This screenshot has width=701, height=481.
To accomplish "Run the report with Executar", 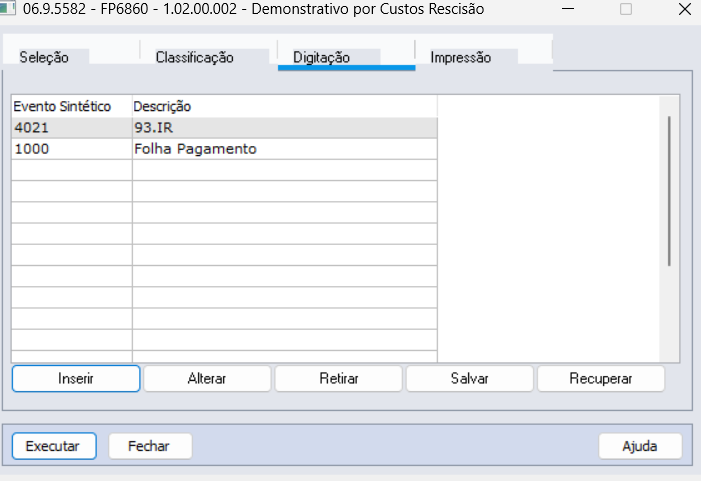I will [x=54, y=446].
